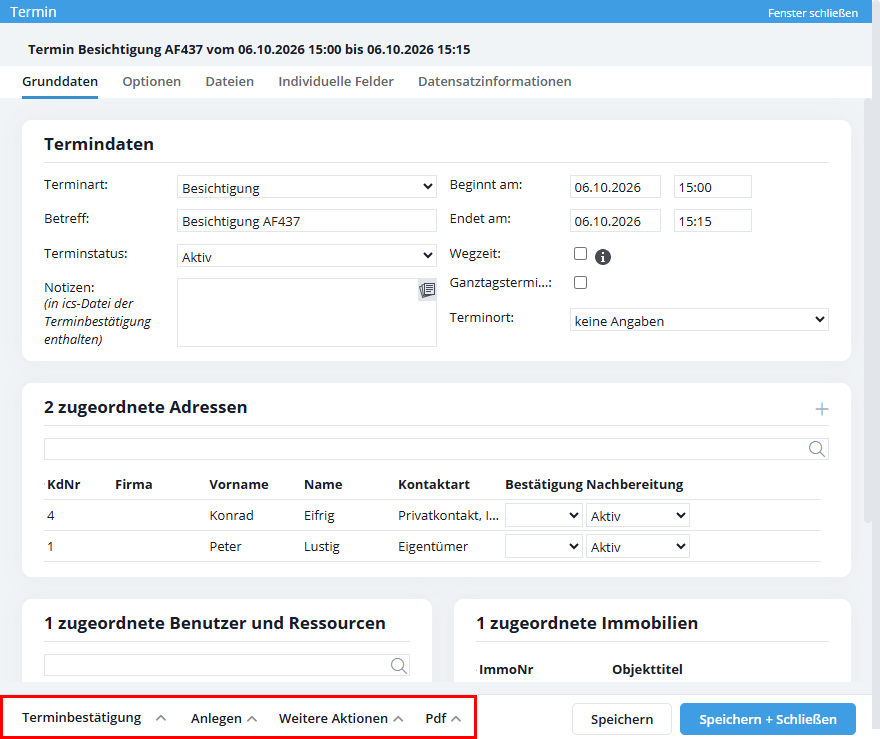The width and height of the screenshot is (880, 739).
Task: Open the Terminart dropdown
Action: [x=306, y=187]
